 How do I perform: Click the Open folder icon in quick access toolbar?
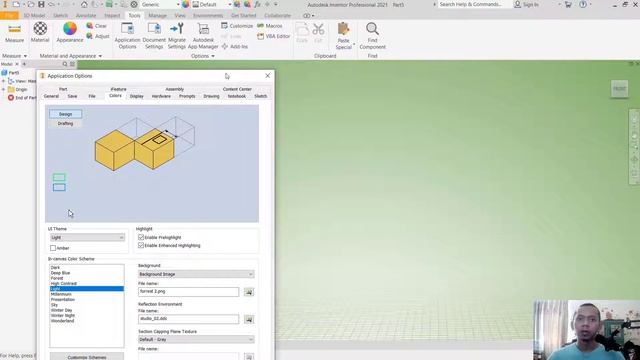pyautogui.click(x=31, y=4)
